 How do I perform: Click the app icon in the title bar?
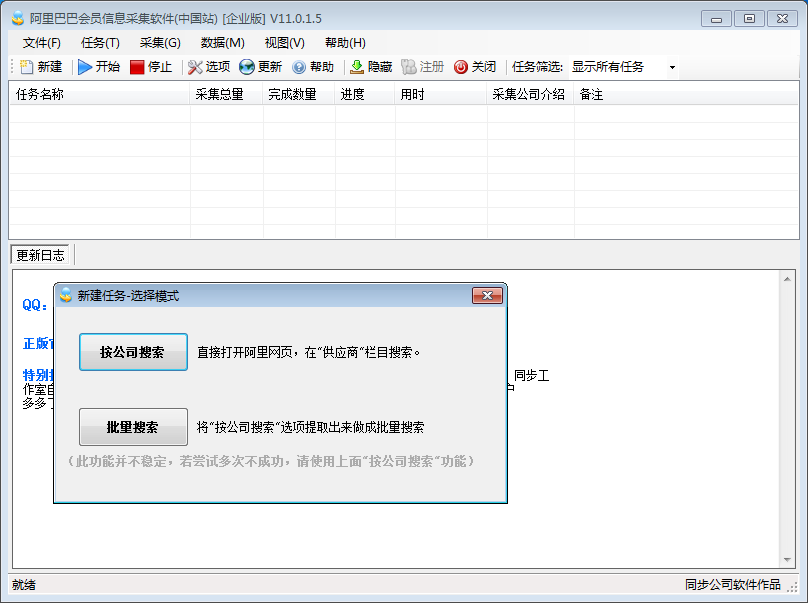click(18, 19)
